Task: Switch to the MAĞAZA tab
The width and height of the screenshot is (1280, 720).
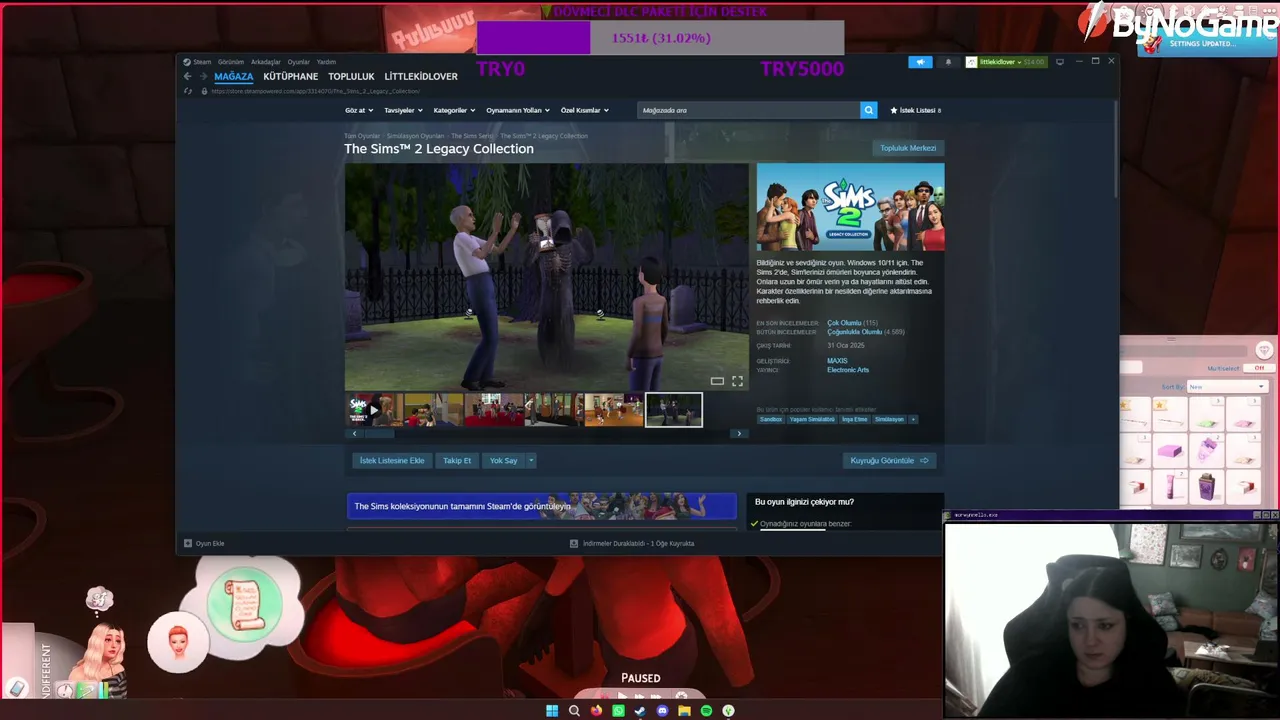Action: [233, 76]
